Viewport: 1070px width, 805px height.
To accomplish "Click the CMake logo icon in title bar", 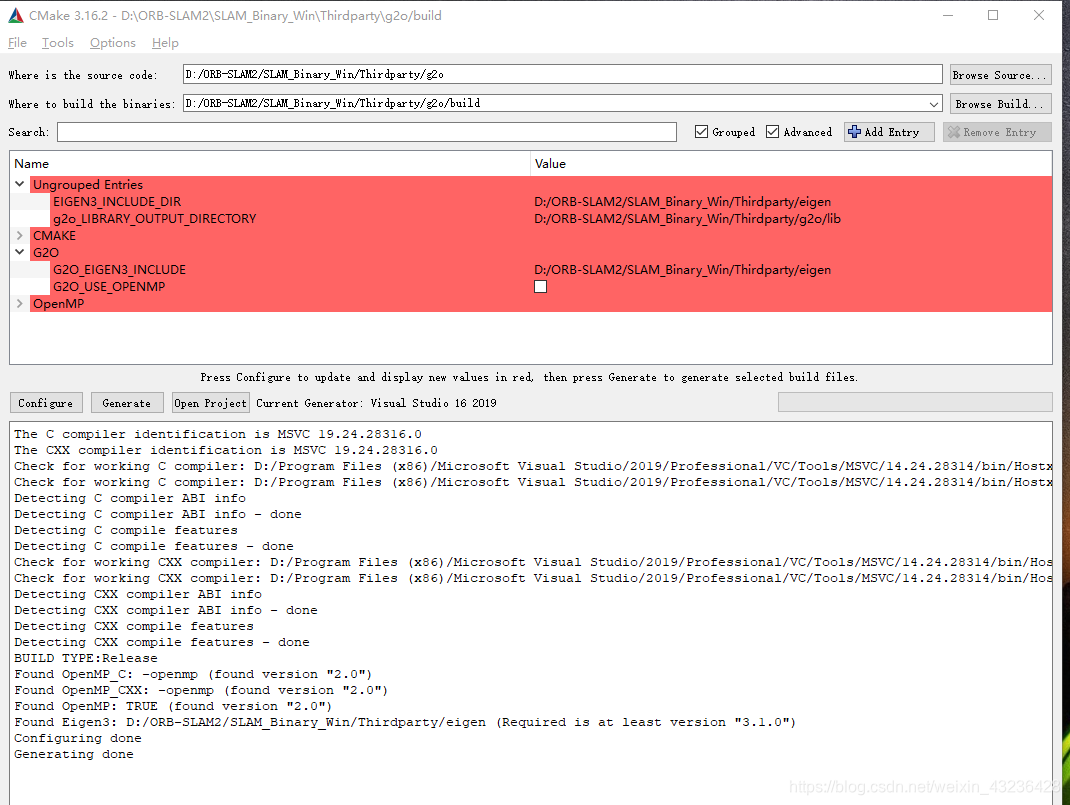I will [15, 15].
